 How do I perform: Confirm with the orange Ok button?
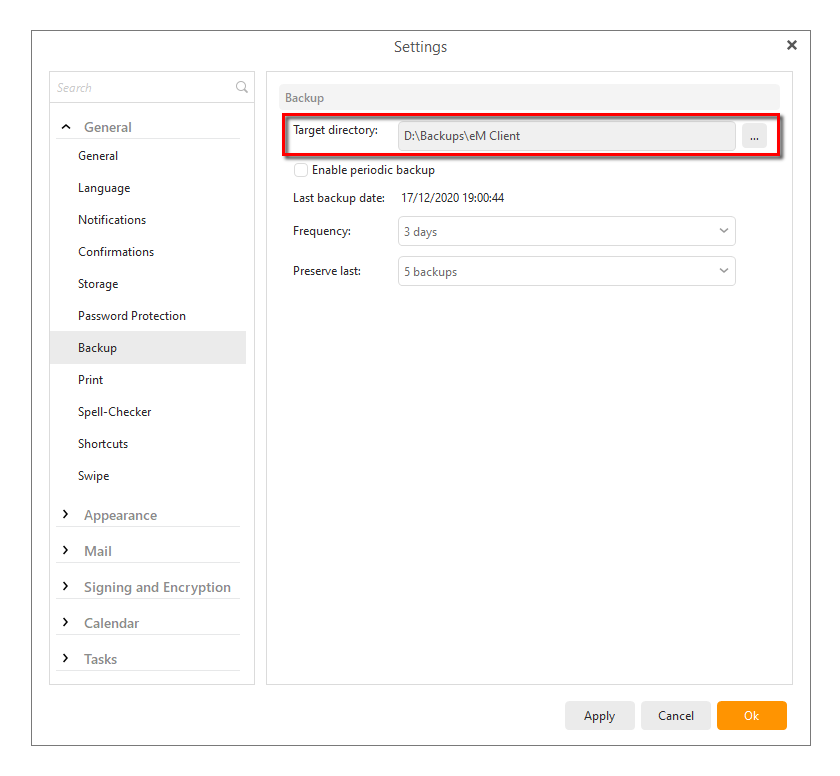(x=752, y=715)
